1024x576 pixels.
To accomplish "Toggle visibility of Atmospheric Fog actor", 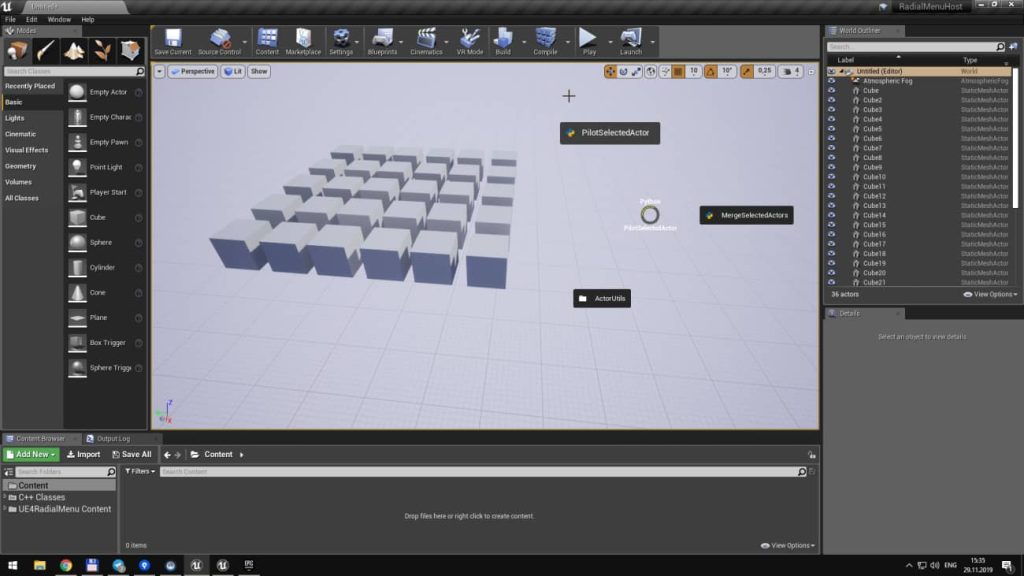I will [831, 81].
